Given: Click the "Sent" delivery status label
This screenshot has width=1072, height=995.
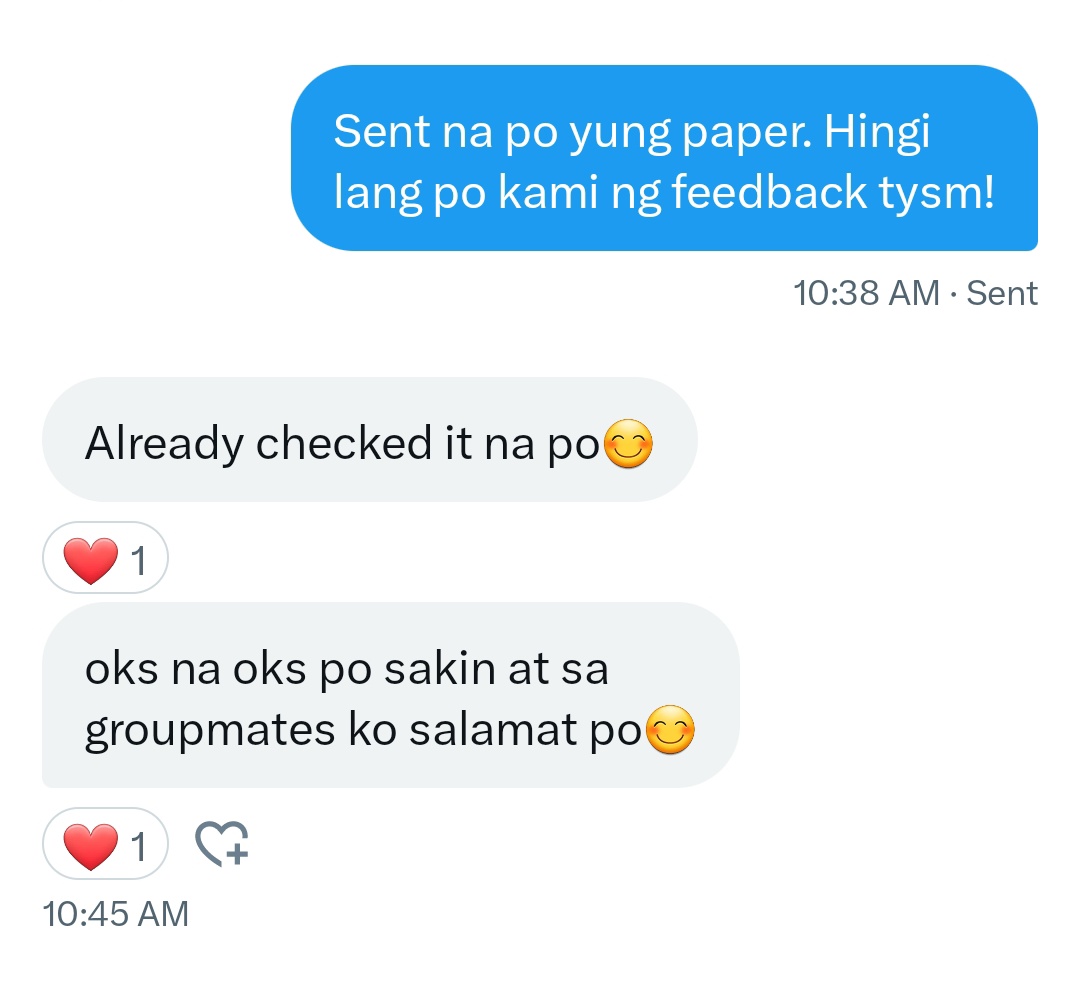Looking at the screenshot, I should point(1002,293).
